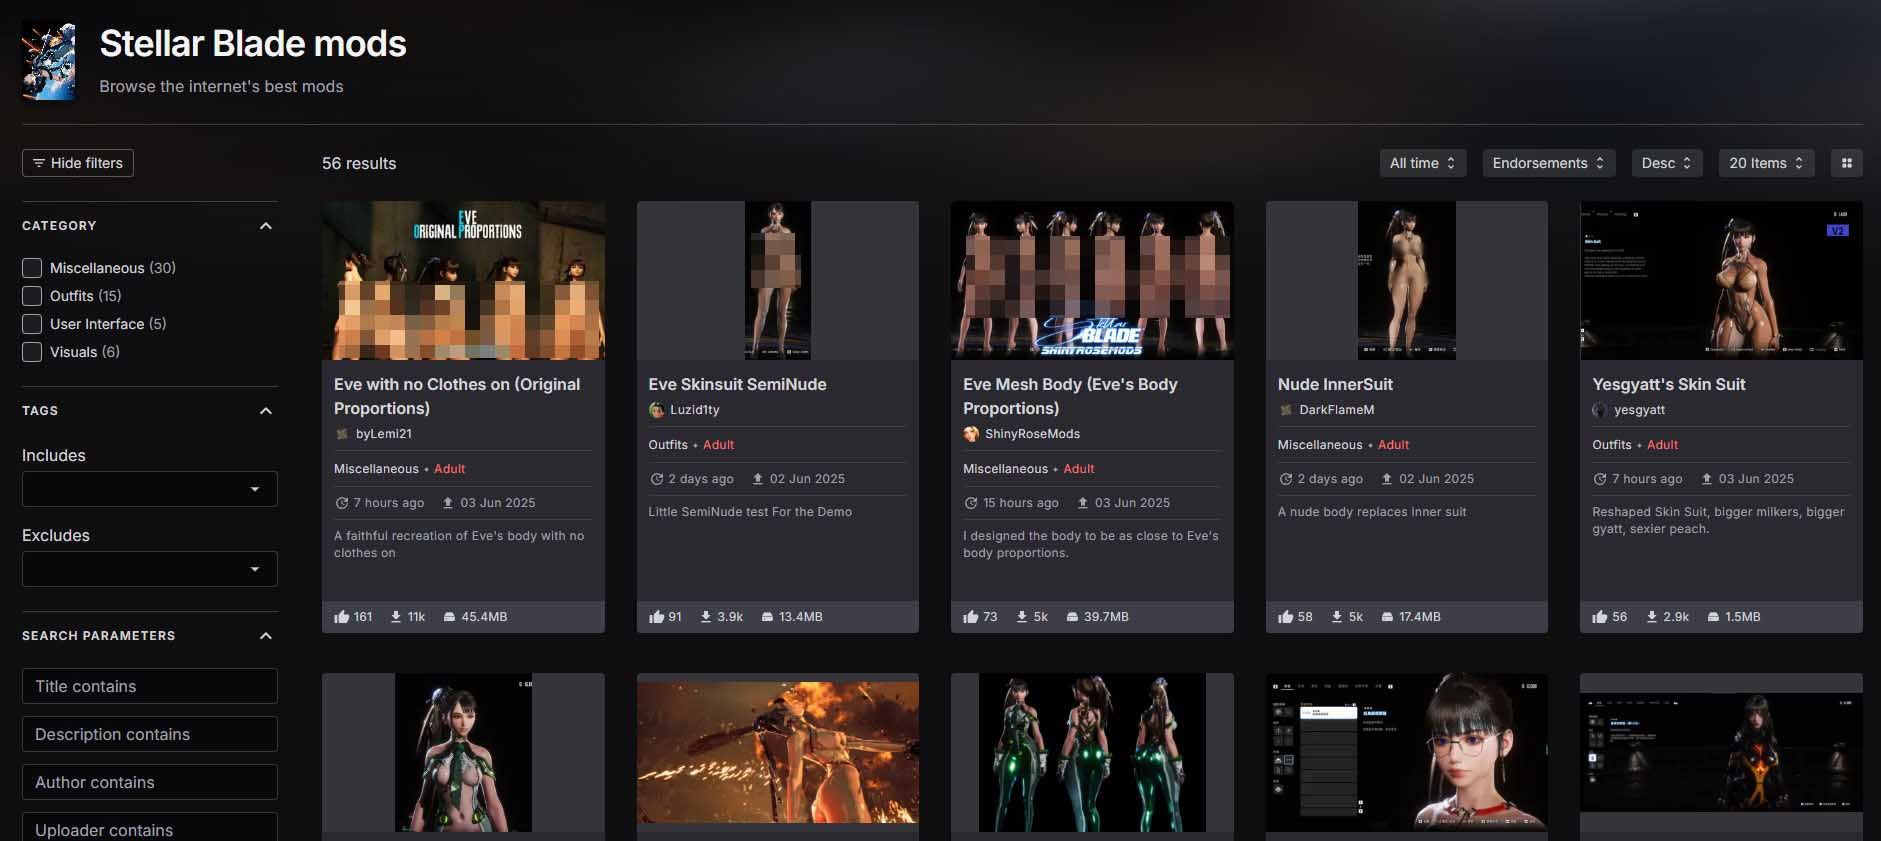1881x841 pixels.
Task: Click endorsements thumbs-up on Eve Skinsuit SemiNude
Action: pos(656,617)
